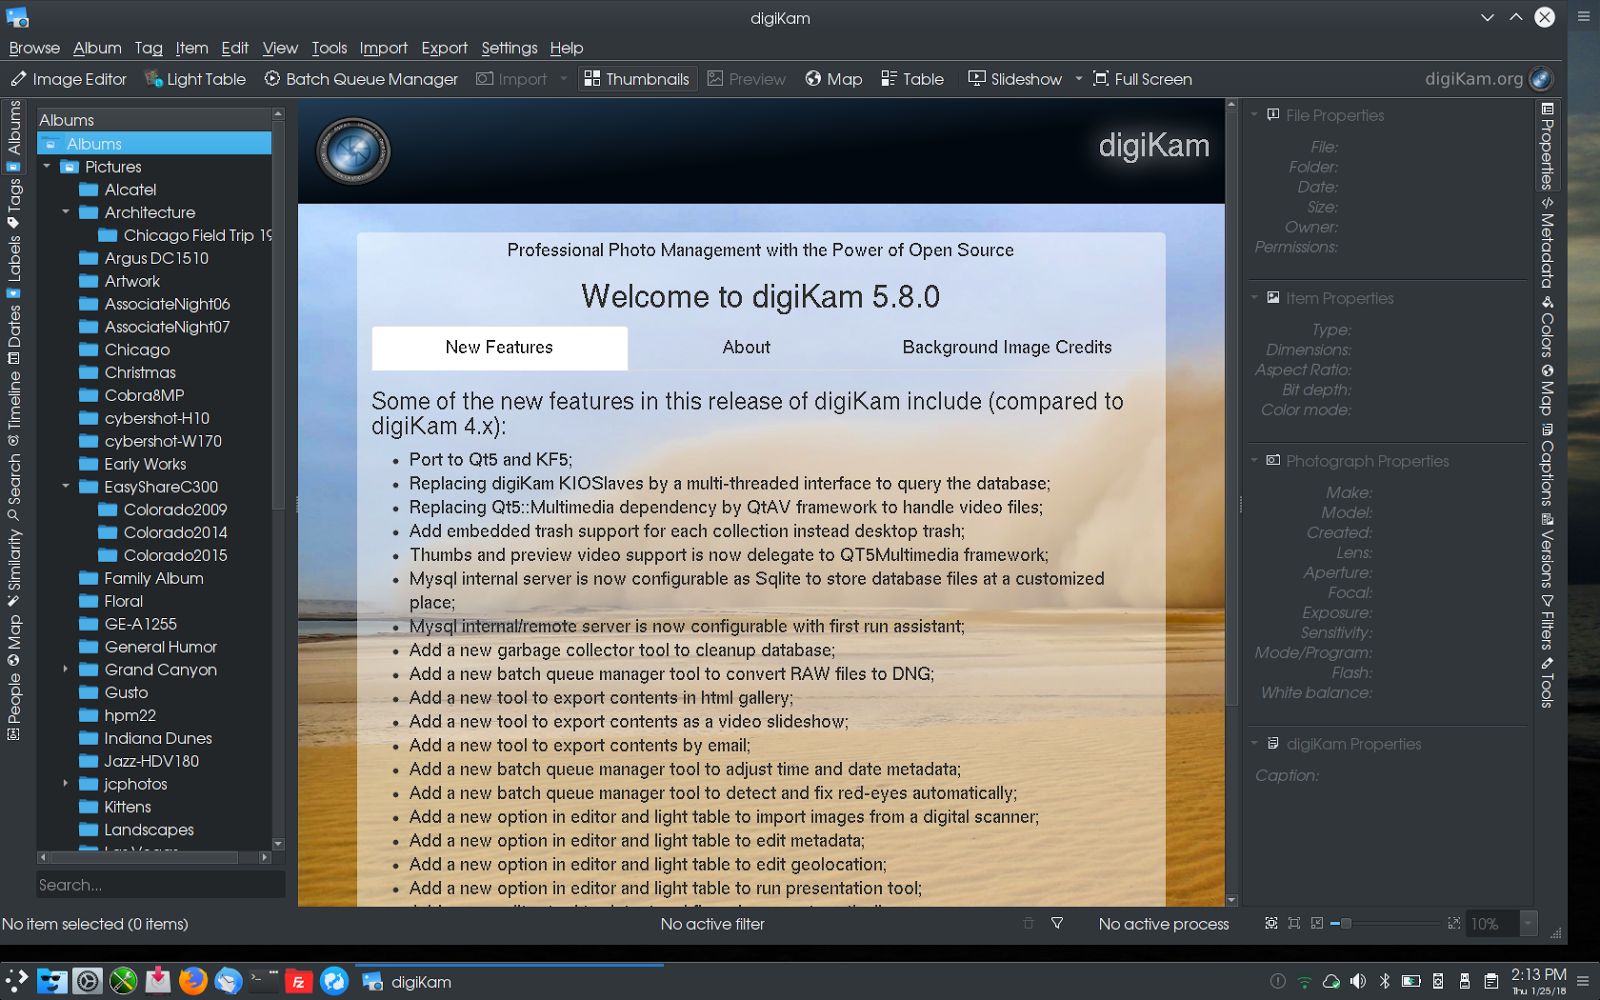Screen dimensions: 1600x1000
Task: Switch to Preview view
Action: click(747, 79)
